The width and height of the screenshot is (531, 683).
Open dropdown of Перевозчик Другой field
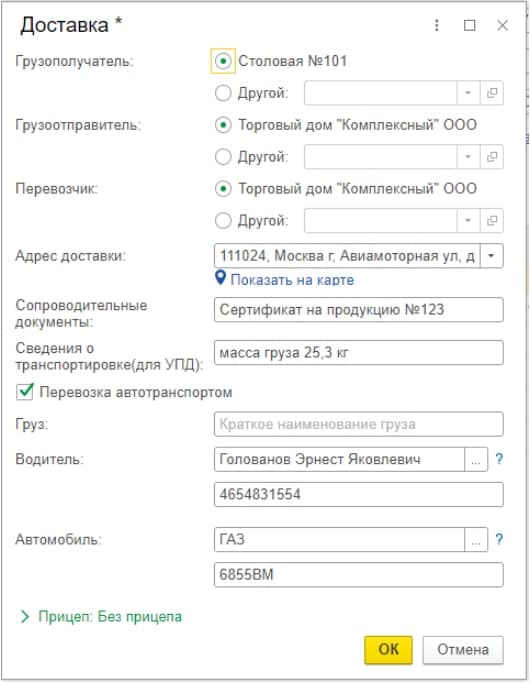[468, 220]
